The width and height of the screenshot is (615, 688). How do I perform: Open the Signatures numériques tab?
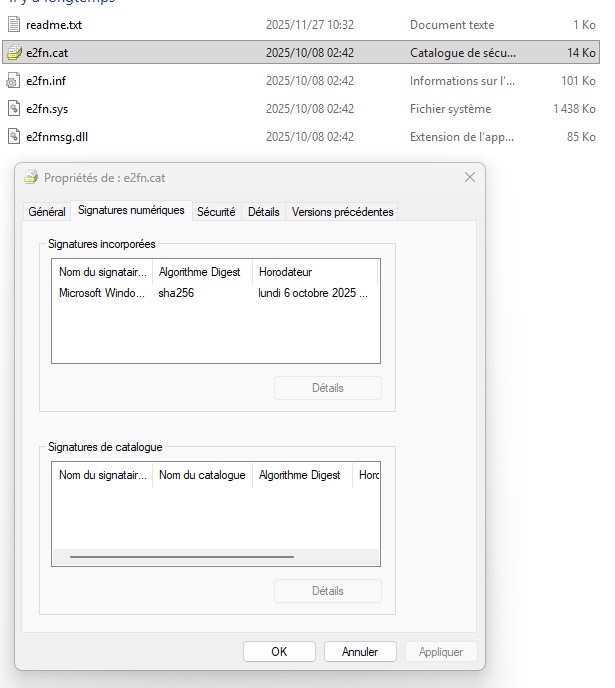tap(131, 211)
